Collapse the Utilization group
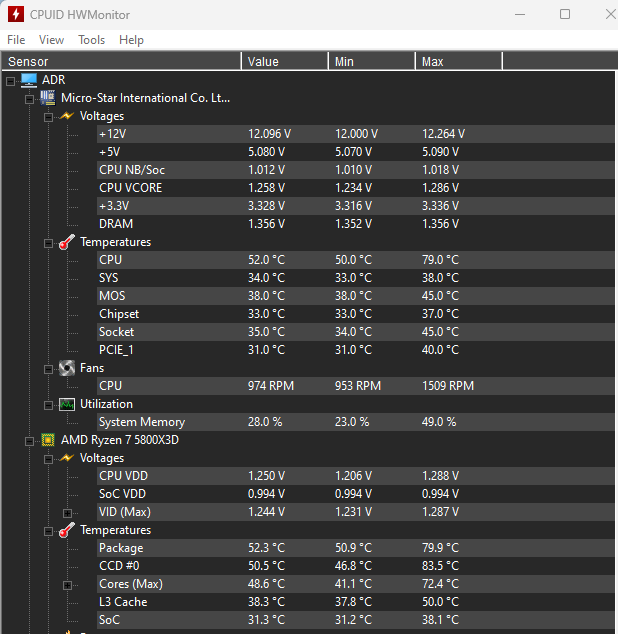The image size is (618, 634). click(x=48, y=405)
